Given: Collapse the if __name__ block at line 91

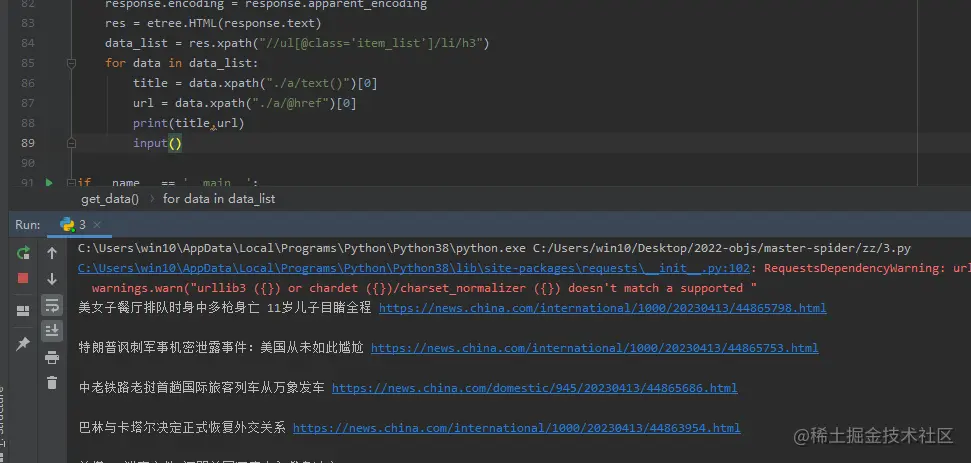Looking at the screenshot, I should (71, 183).
